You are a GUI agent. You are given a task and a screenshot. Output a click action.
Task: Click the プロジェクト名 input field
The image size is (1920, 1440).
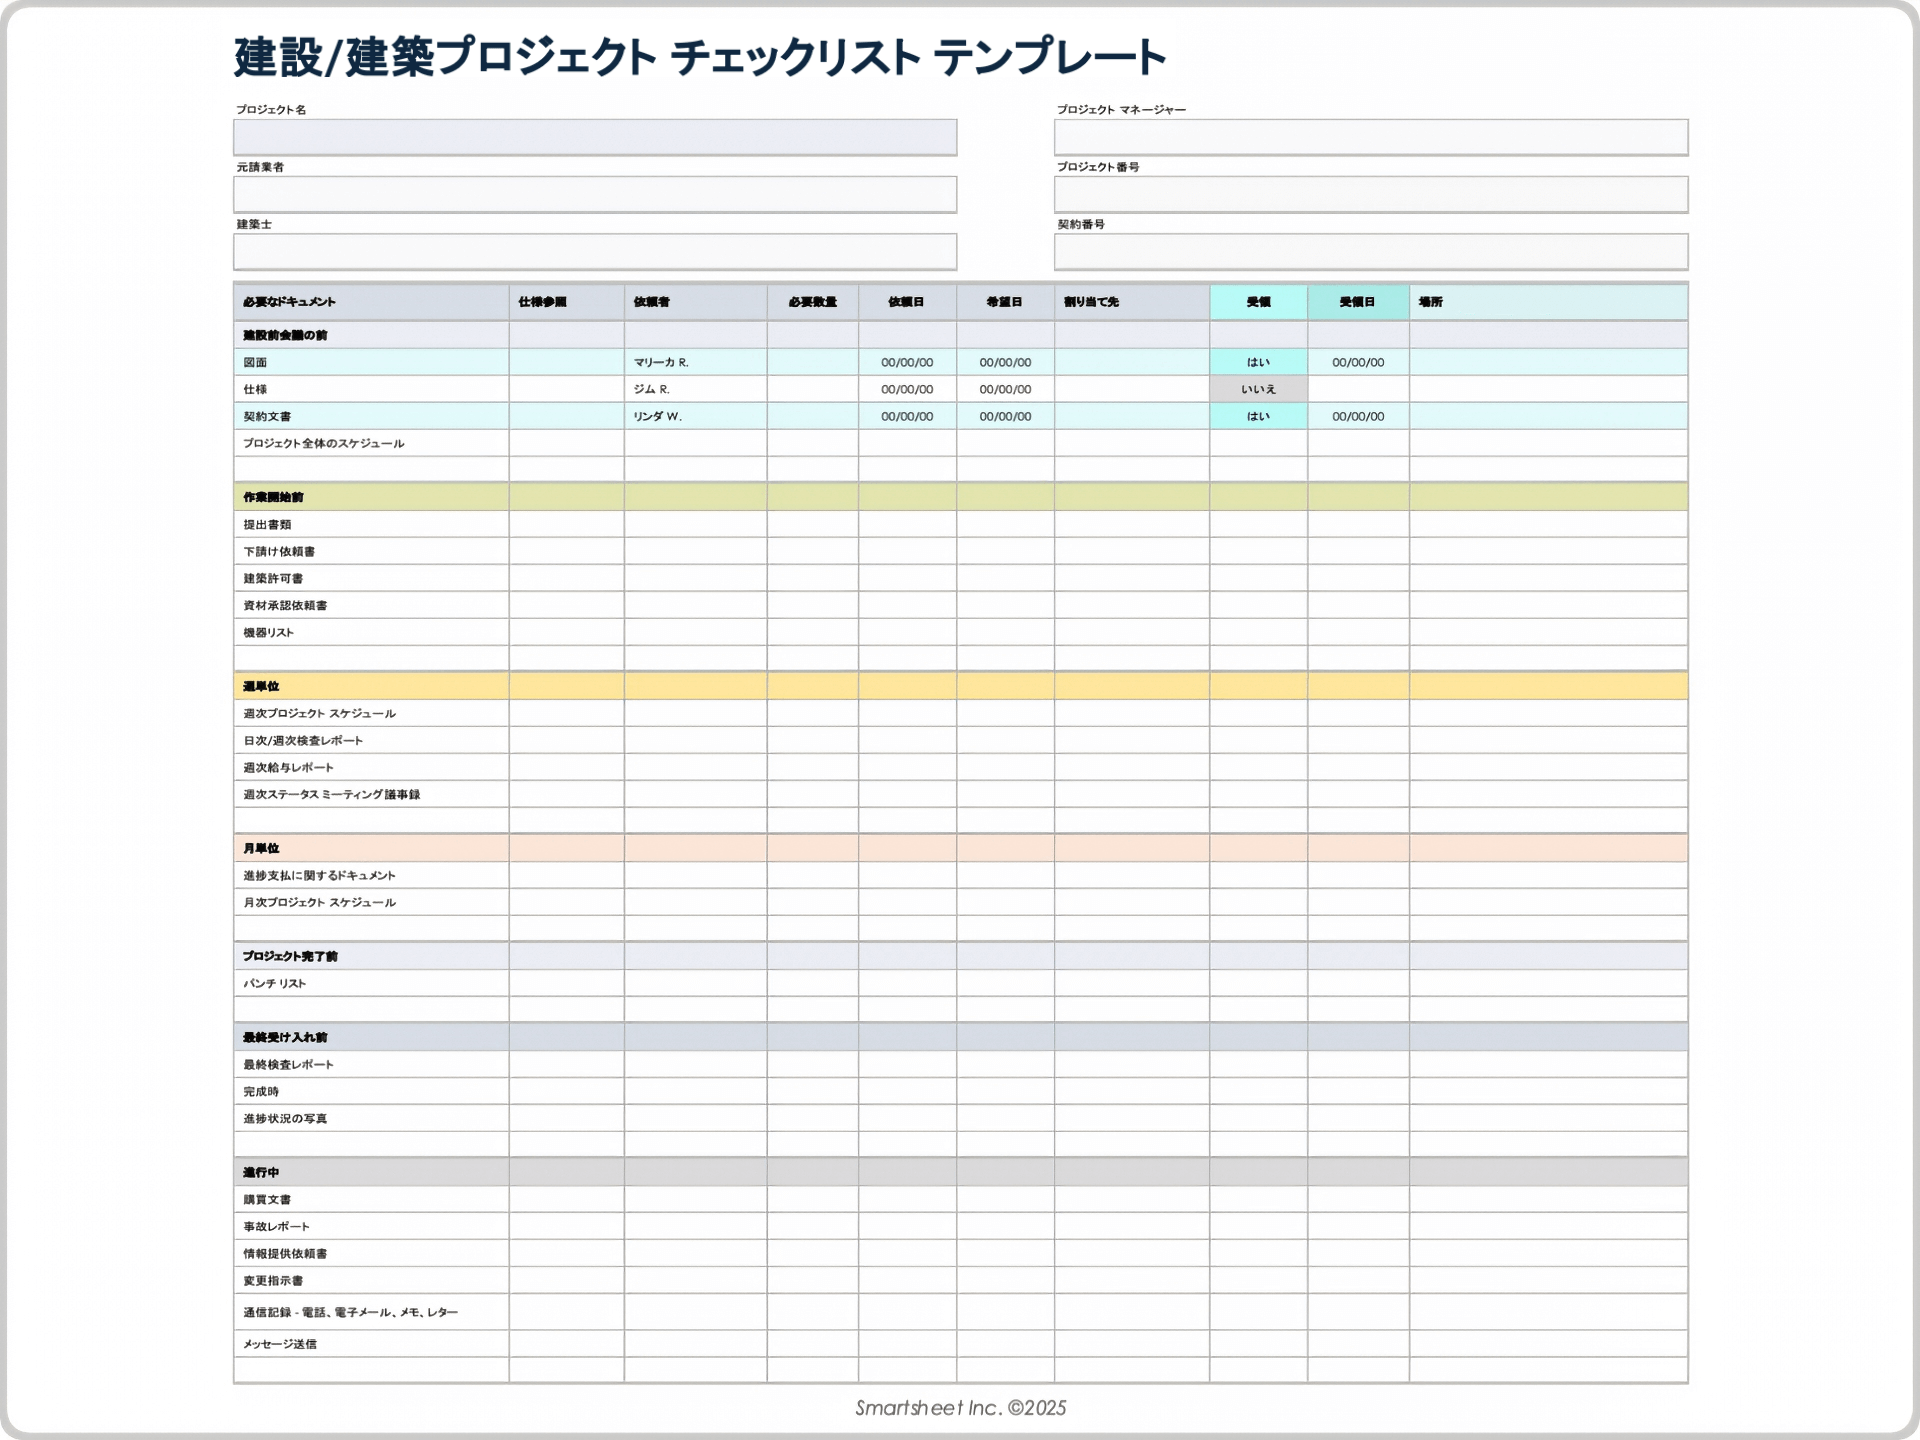[x=595, y=137]
